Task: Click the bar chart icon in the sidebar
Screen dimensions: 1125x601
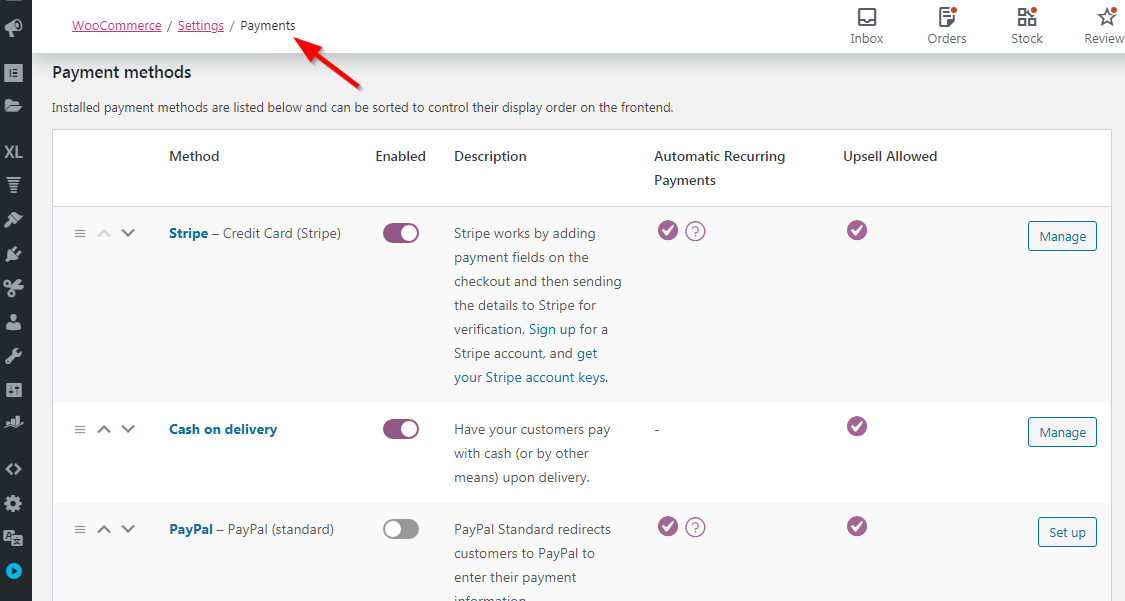Action: tap(14, 423)
